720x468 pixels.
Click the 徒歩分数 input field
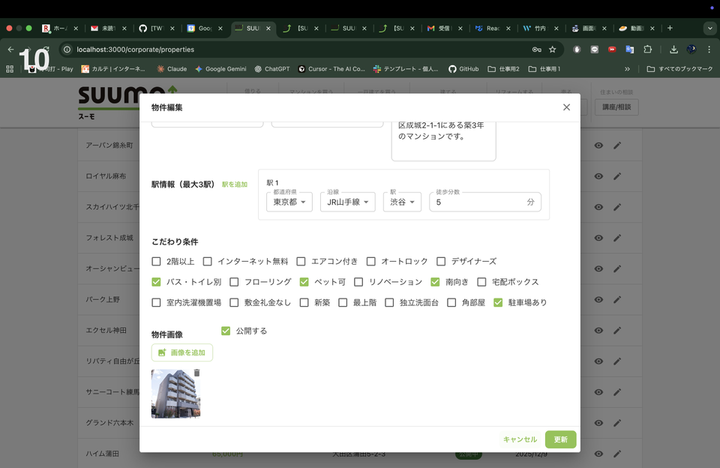[x=485, y=202]
